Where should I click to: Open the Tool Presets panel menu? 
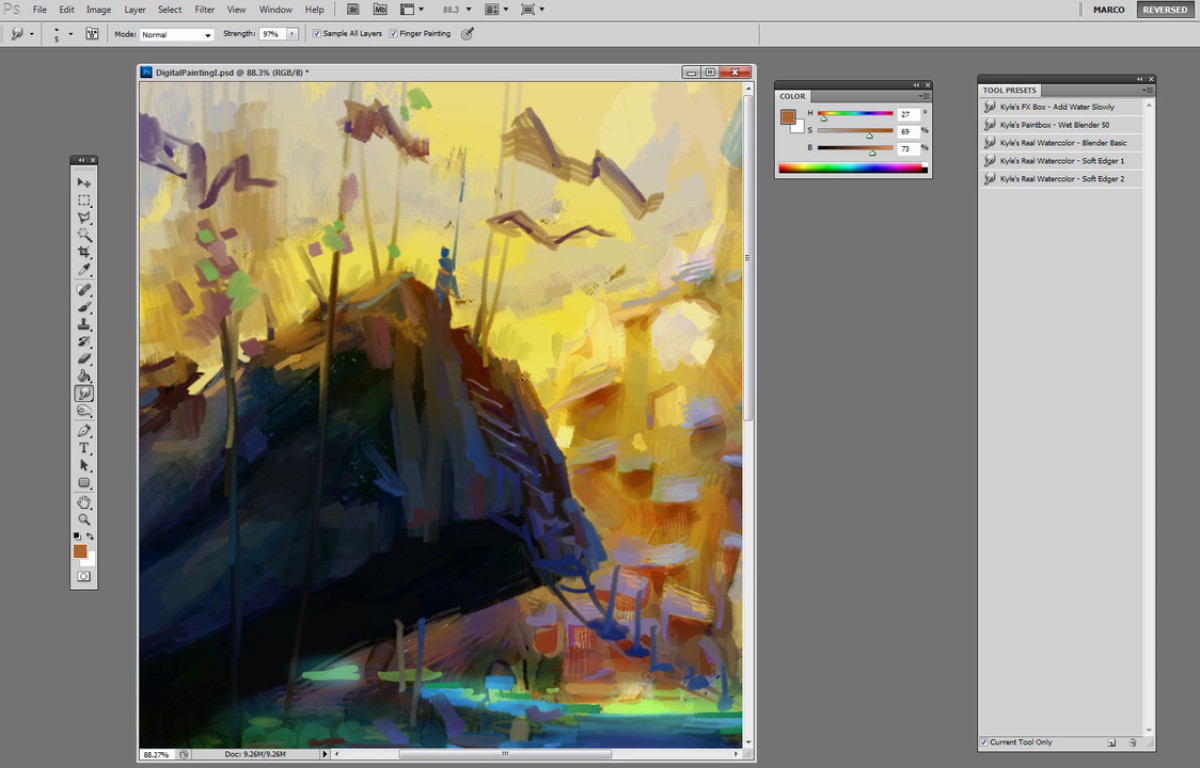pos(1149,90)
